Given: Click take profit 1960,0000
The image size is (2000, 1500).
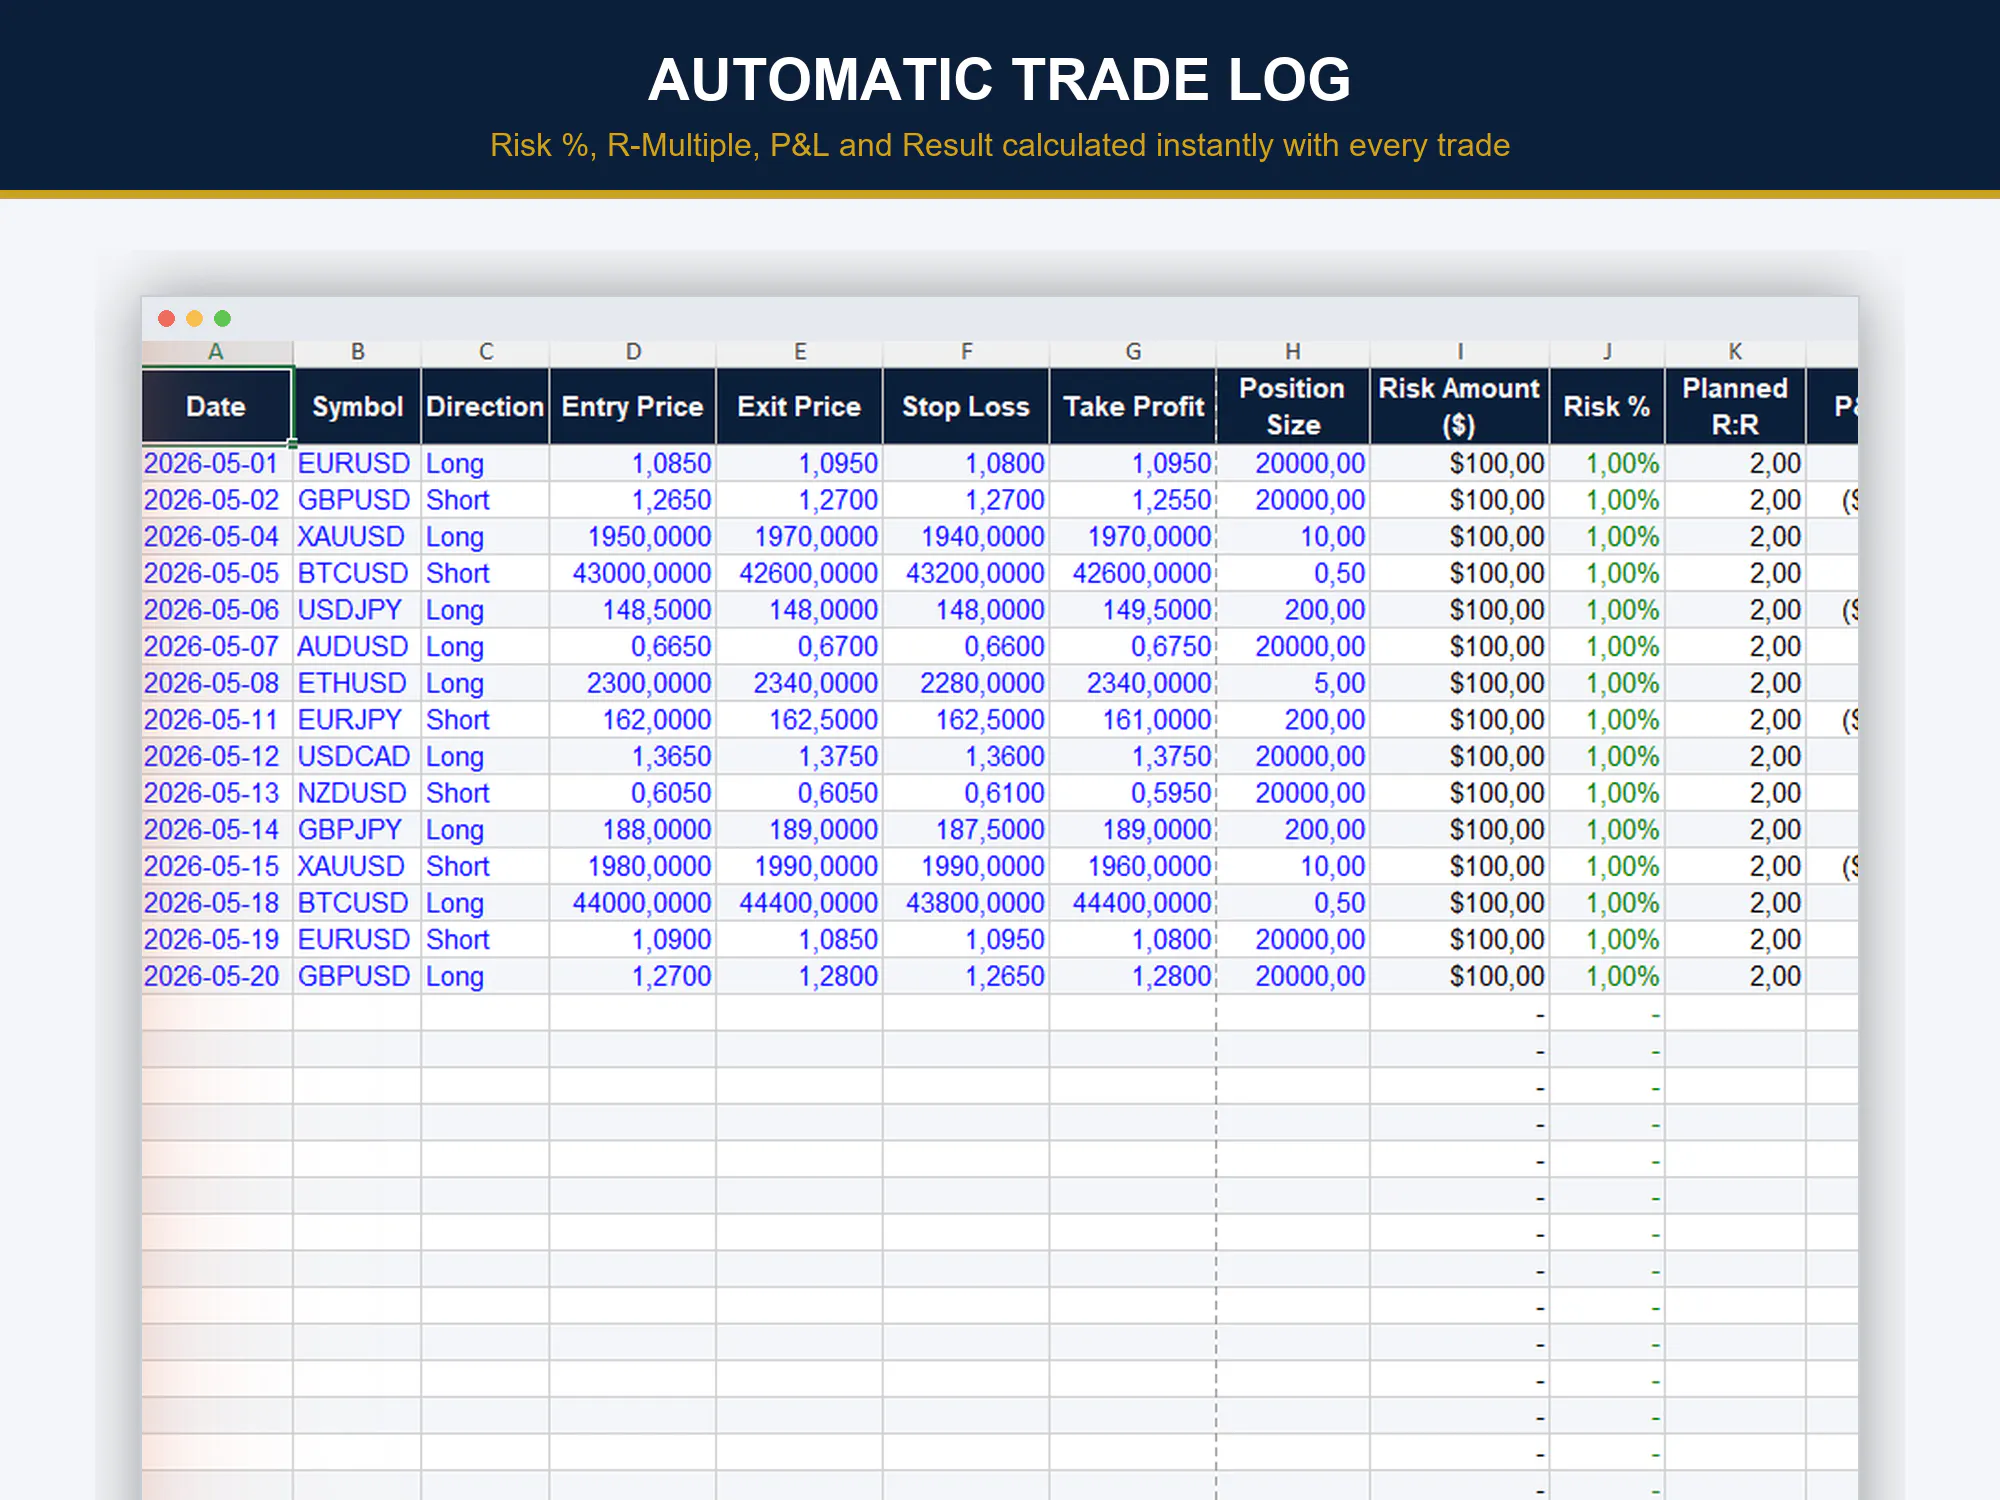Looking at the screenshot, I should tap(1133, 867).
